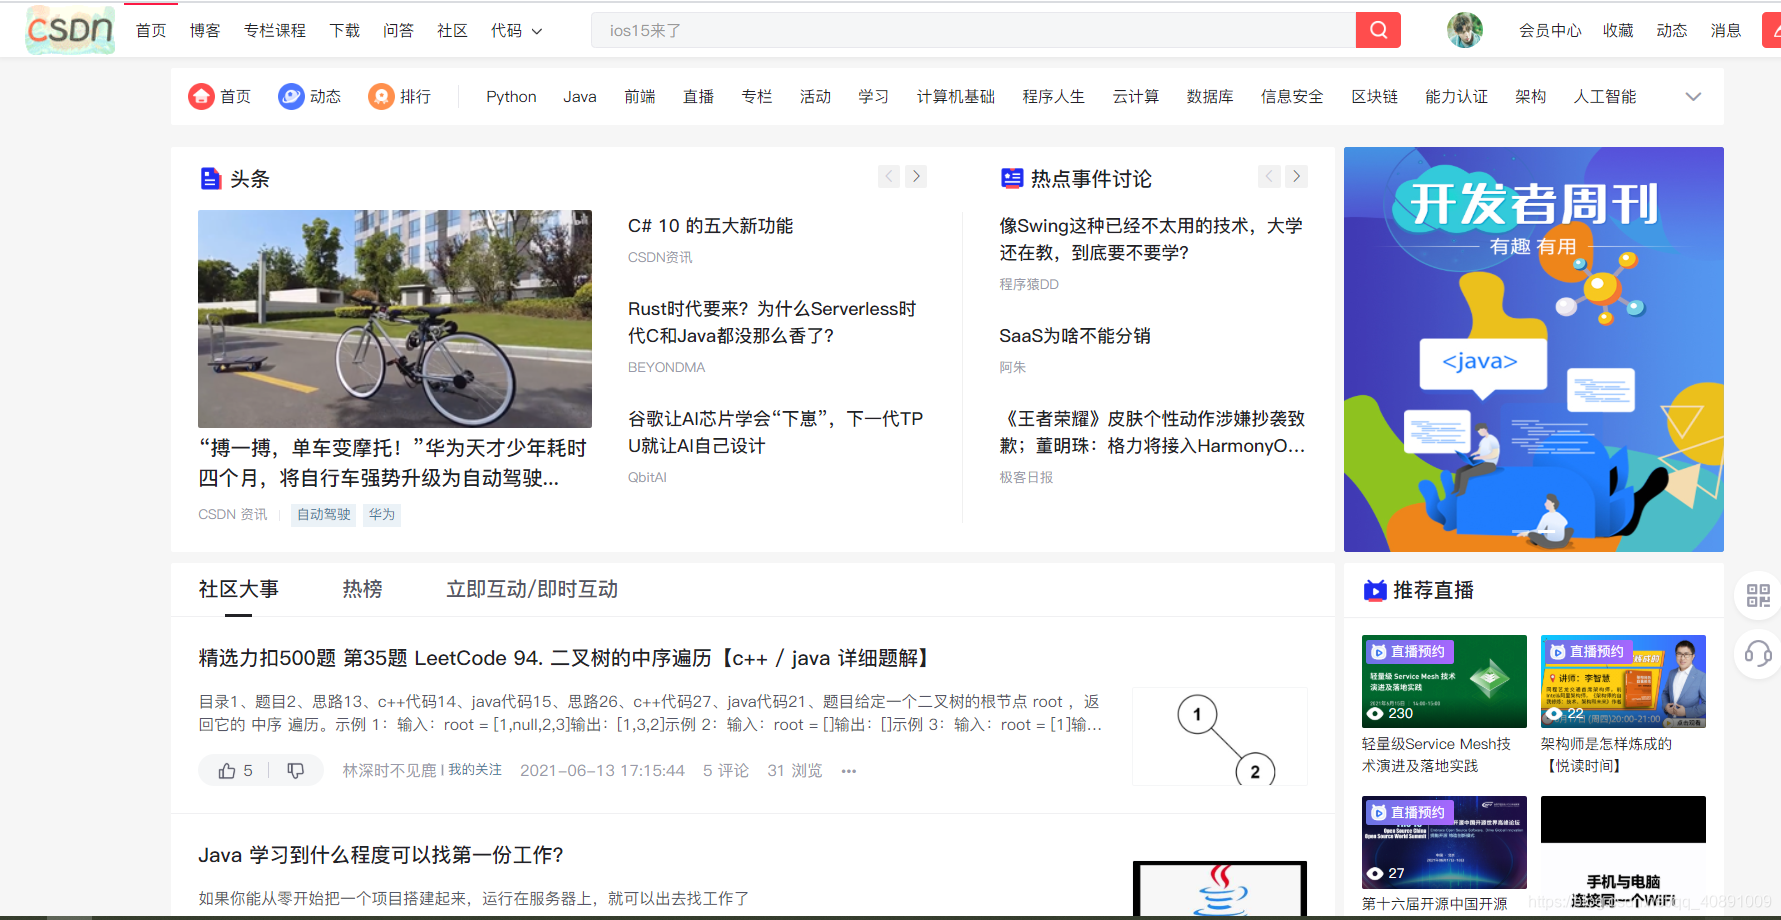The width and height of the screenshot is (1781, 920).
Task: Switch to the 热榜 tab
Action: pyautogui.click(x=362, y=589)
